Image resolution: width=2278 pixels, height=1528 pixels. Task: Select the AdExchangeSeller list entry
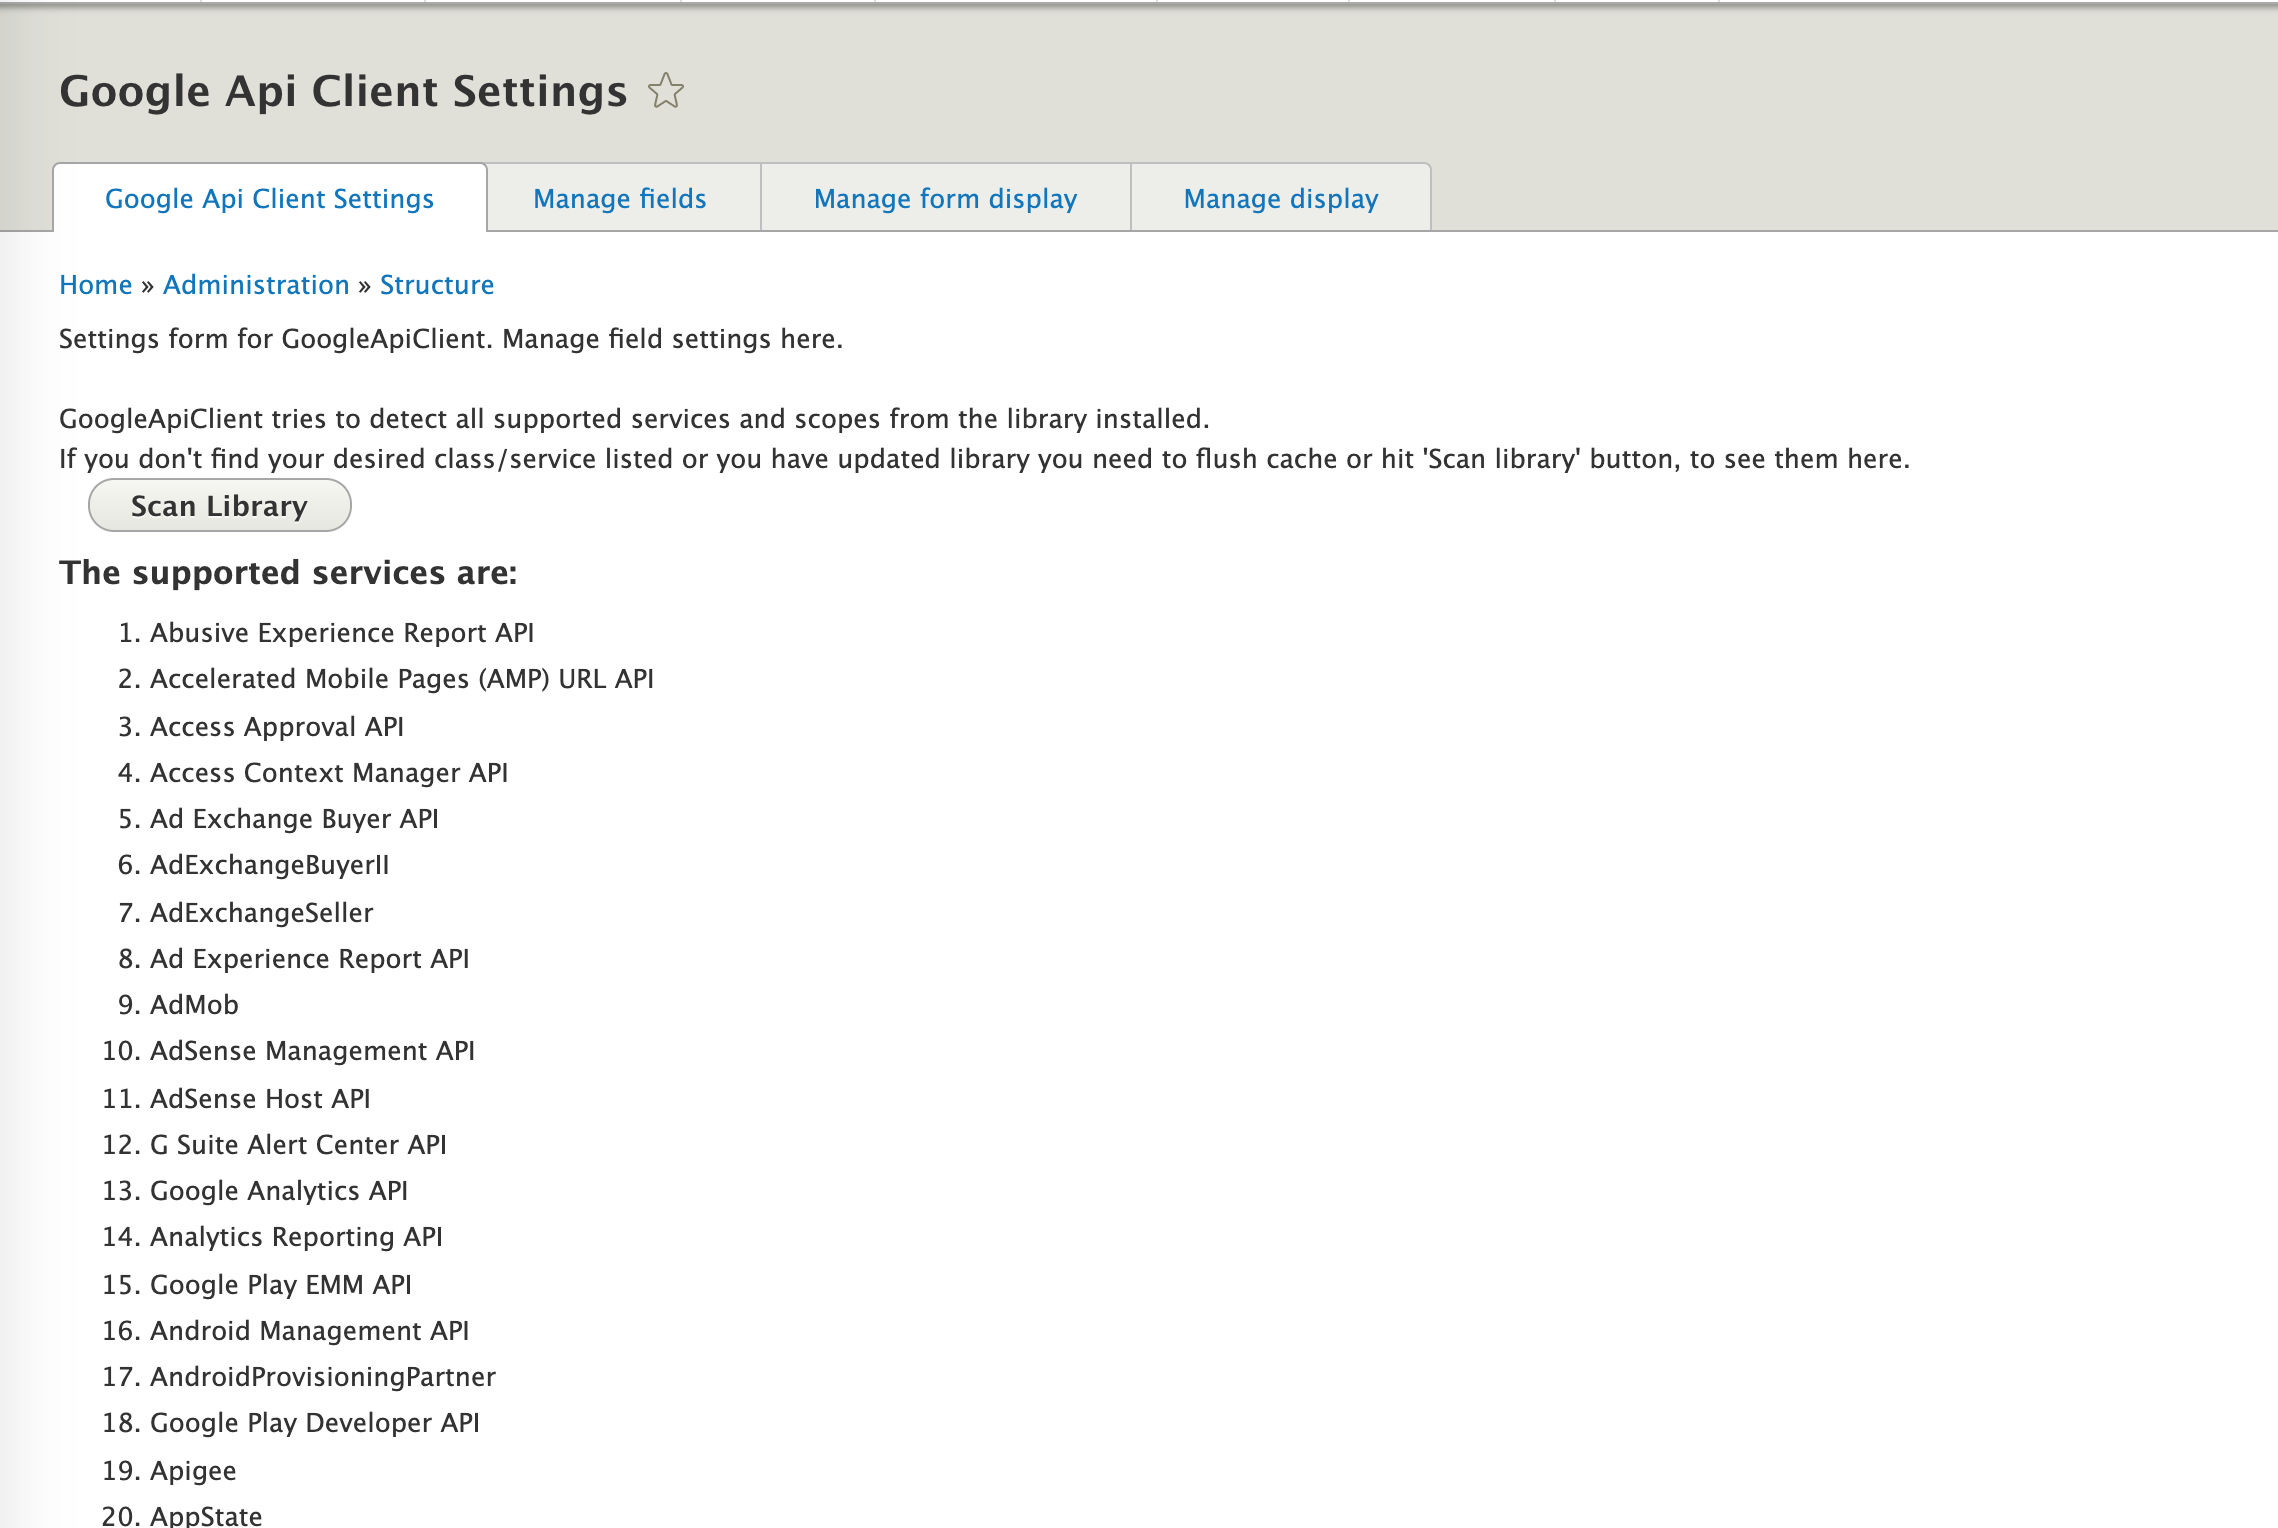click(x=261, y=913)
